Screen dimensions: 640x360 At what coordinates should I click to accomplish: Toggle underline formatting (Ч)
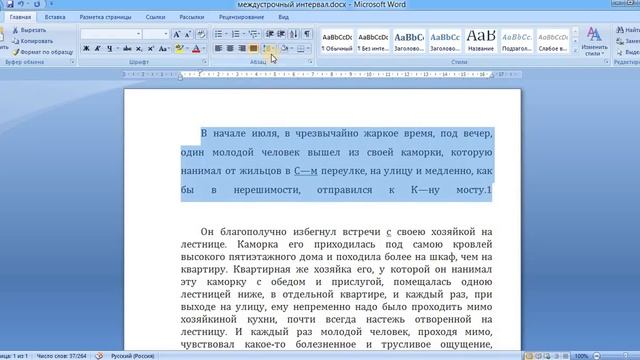tap(109, 49)
